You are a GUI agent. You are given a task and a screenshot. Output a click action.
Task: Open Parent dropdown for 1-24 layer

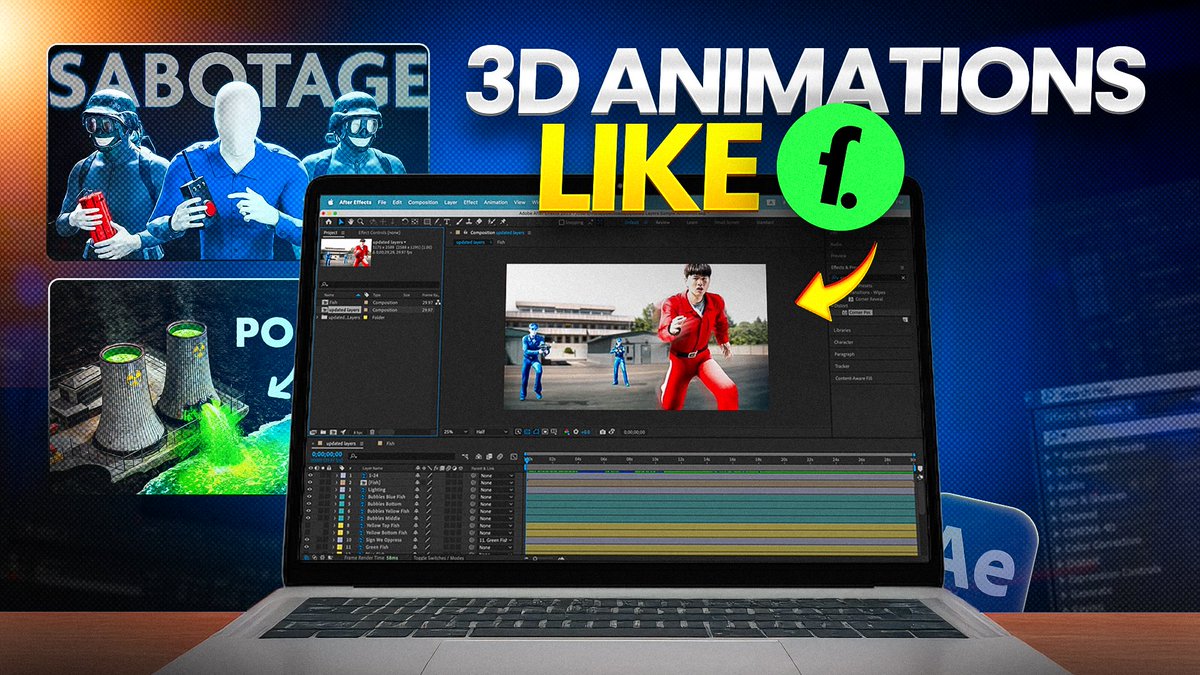[x=497, y=475]
